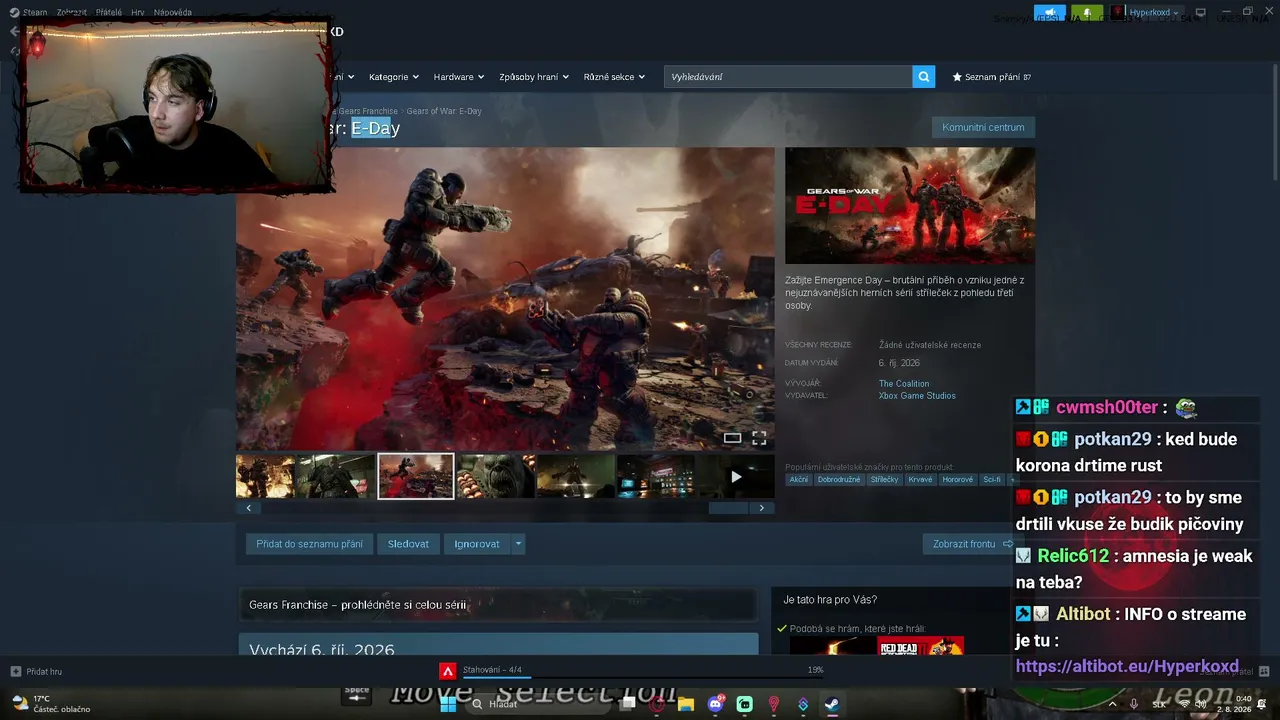This screenshot has height=720, width=1280.
Task: Open Seznam přání wishlist
Action: 991,77
